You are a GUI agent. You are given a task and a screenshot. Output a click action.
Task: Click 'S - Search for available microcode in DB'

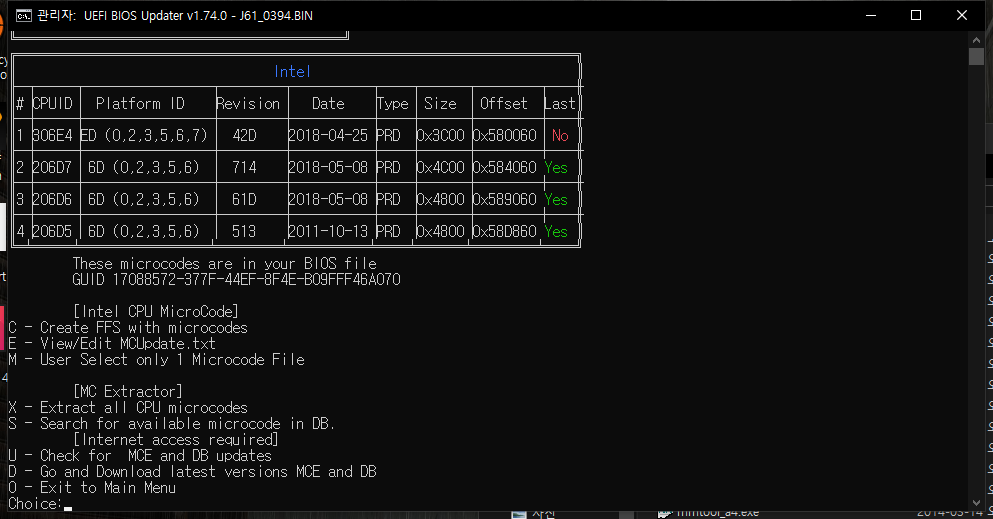coord(172,423)
